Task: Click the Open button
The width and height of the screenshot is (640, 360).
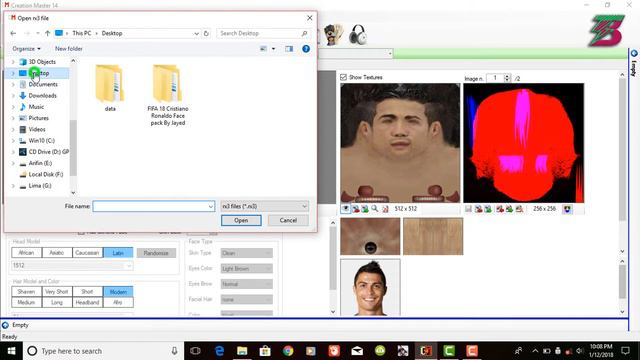Action: pyautogui.click(x=241, y=220)
